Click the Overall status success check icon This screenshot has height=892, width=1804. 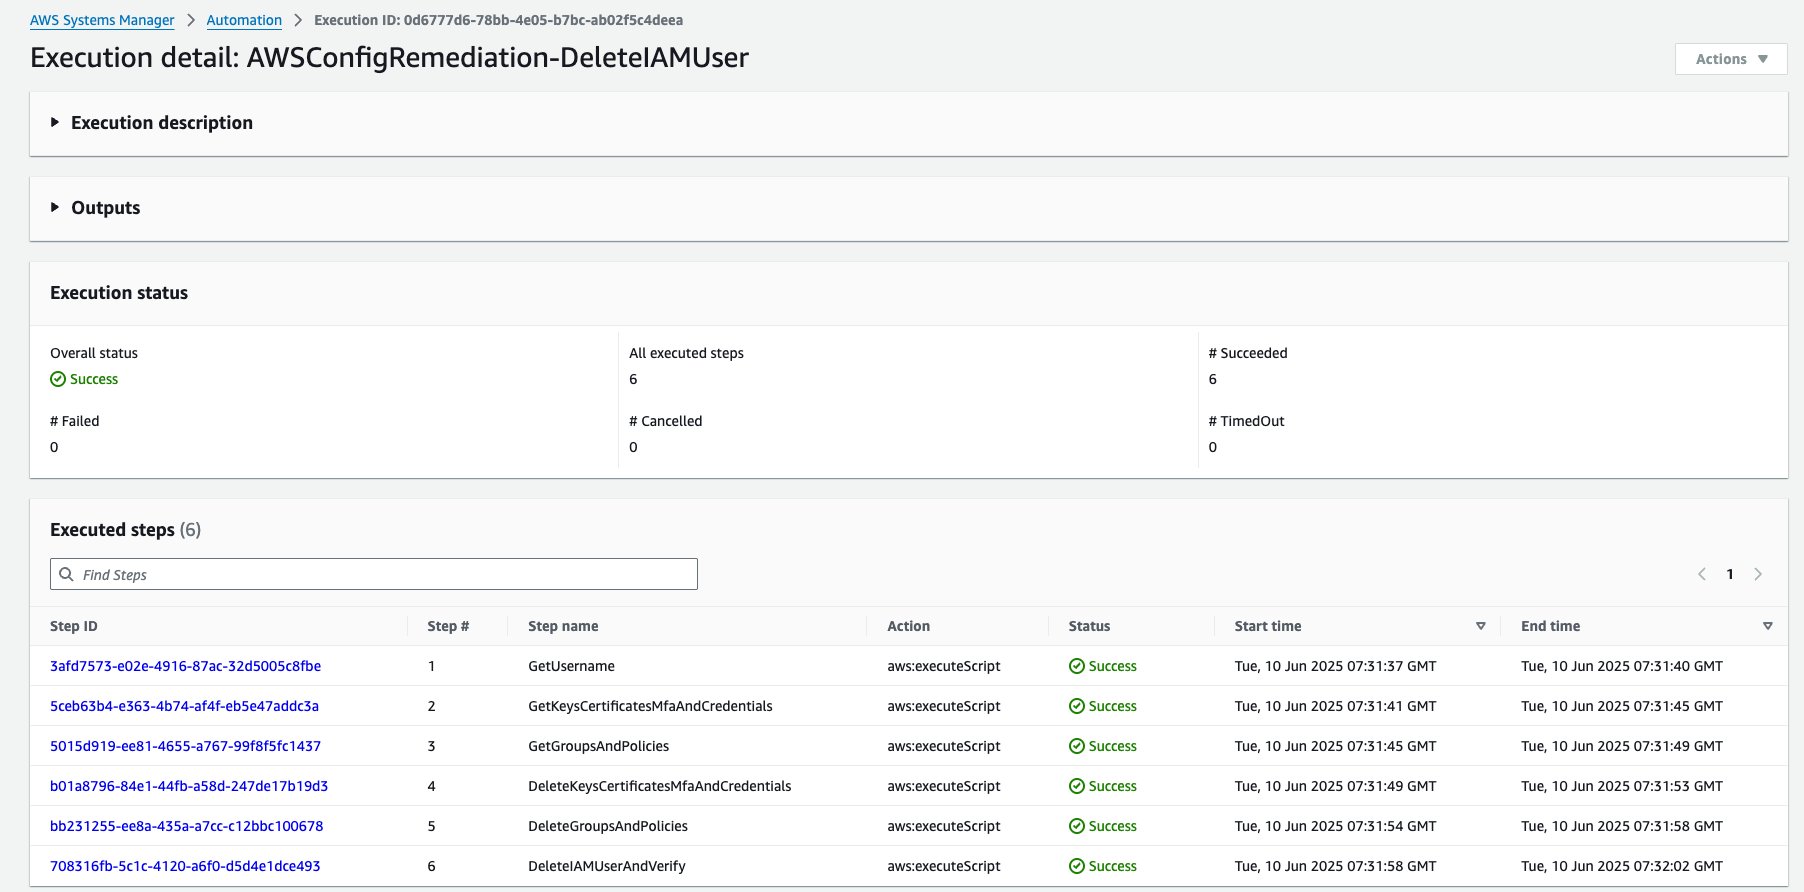(58, 379)
